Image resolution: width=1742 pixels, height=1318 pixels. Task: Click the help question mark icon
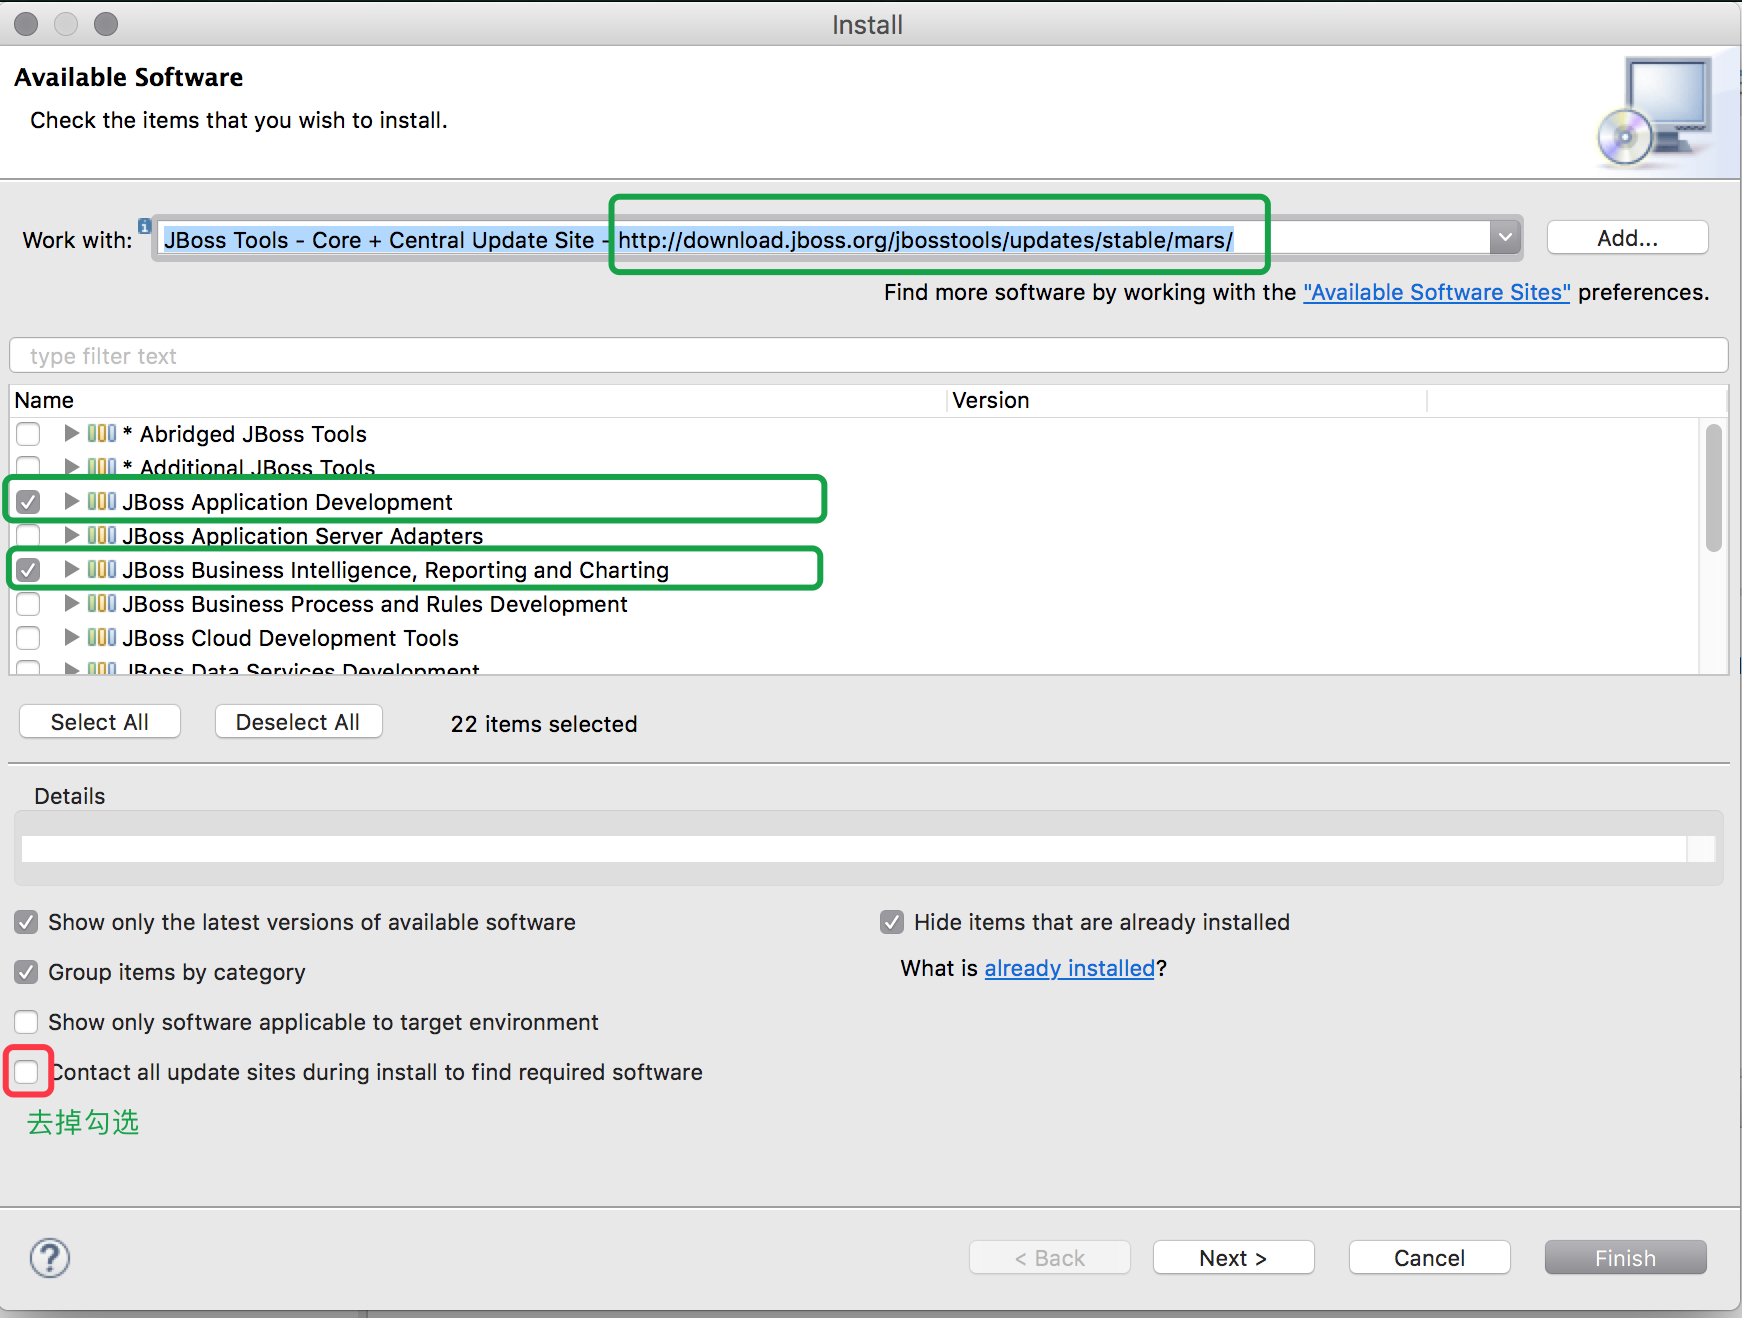pyautogui.click(x=50, y=1258)
